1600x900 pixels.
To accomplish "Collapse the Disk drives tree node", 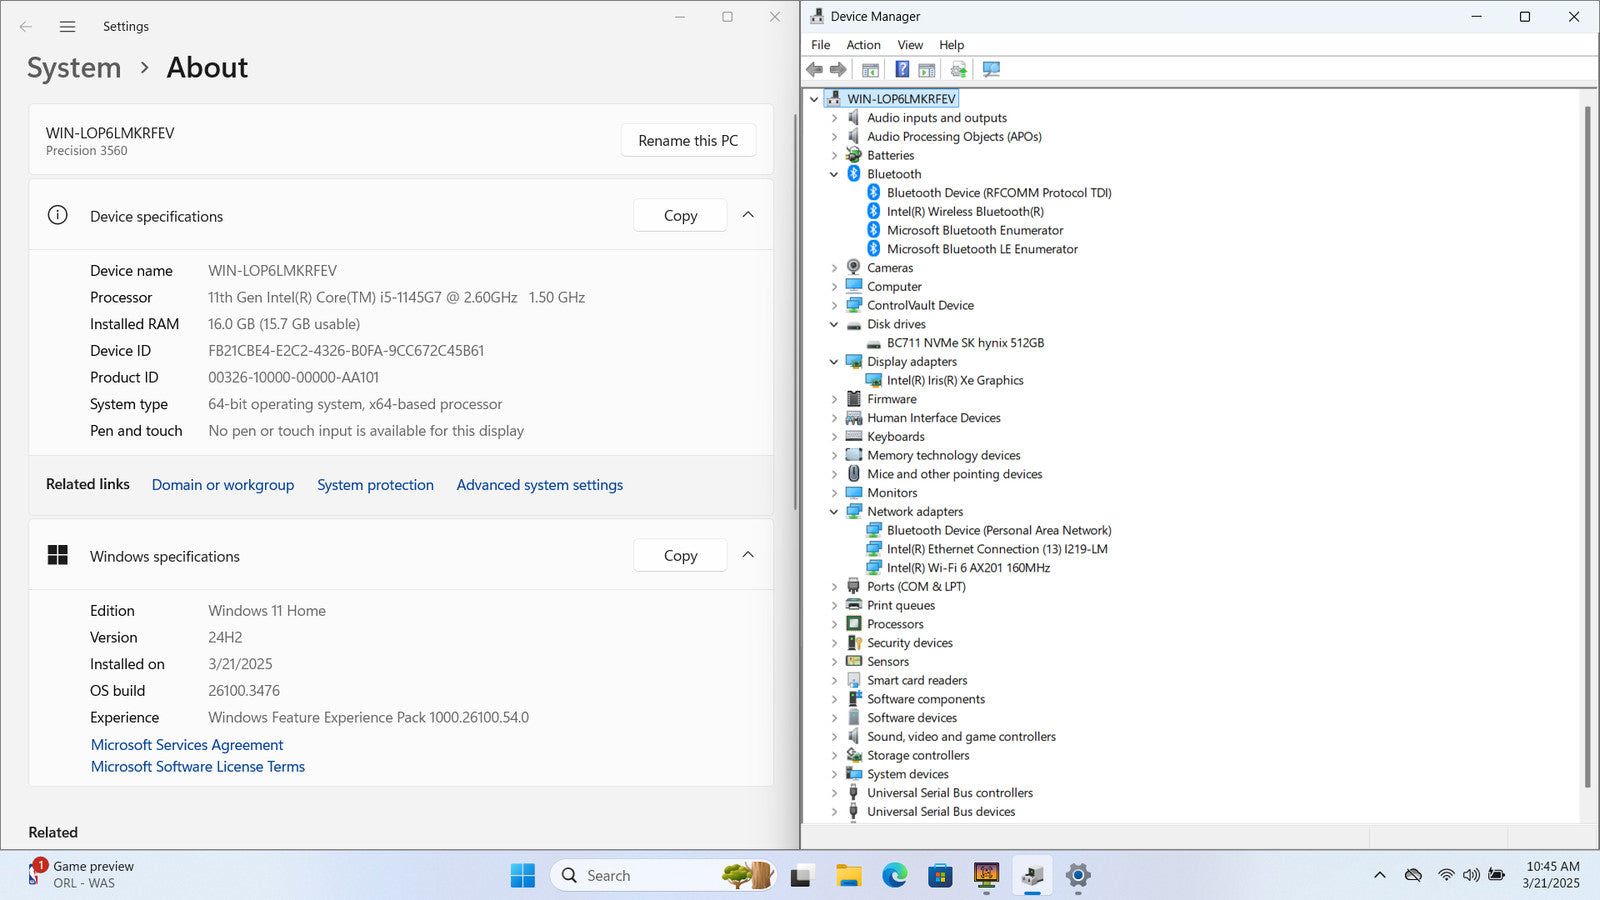I will [834, 324].
